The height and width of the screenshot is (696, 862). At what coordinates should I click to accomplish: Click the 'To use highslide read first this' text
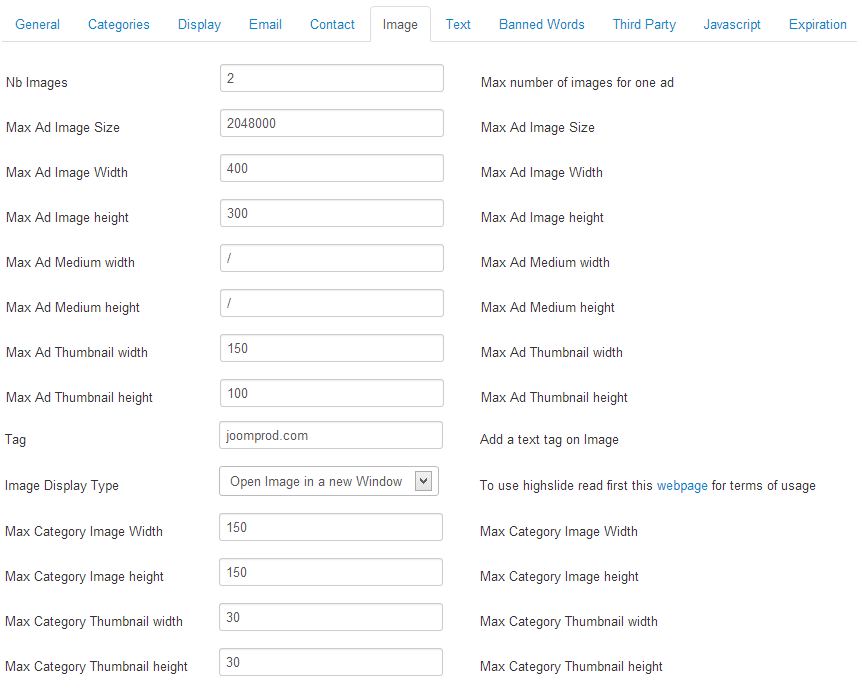(566, 486)
